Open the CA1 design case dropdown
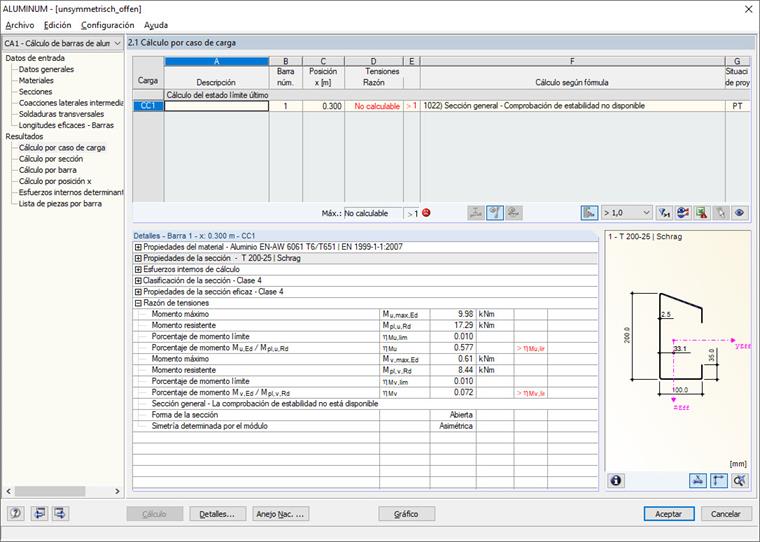The image size is (760, 542). click(x=62, y=43)
